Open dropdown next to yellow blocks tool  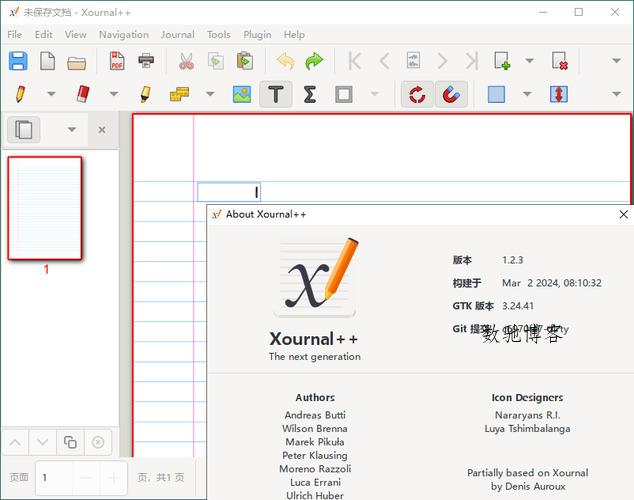click(x=210, y=94)
